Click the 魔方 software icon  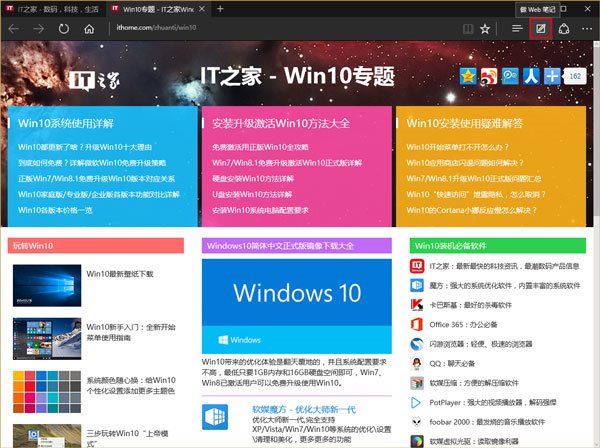tap(417, 285)
